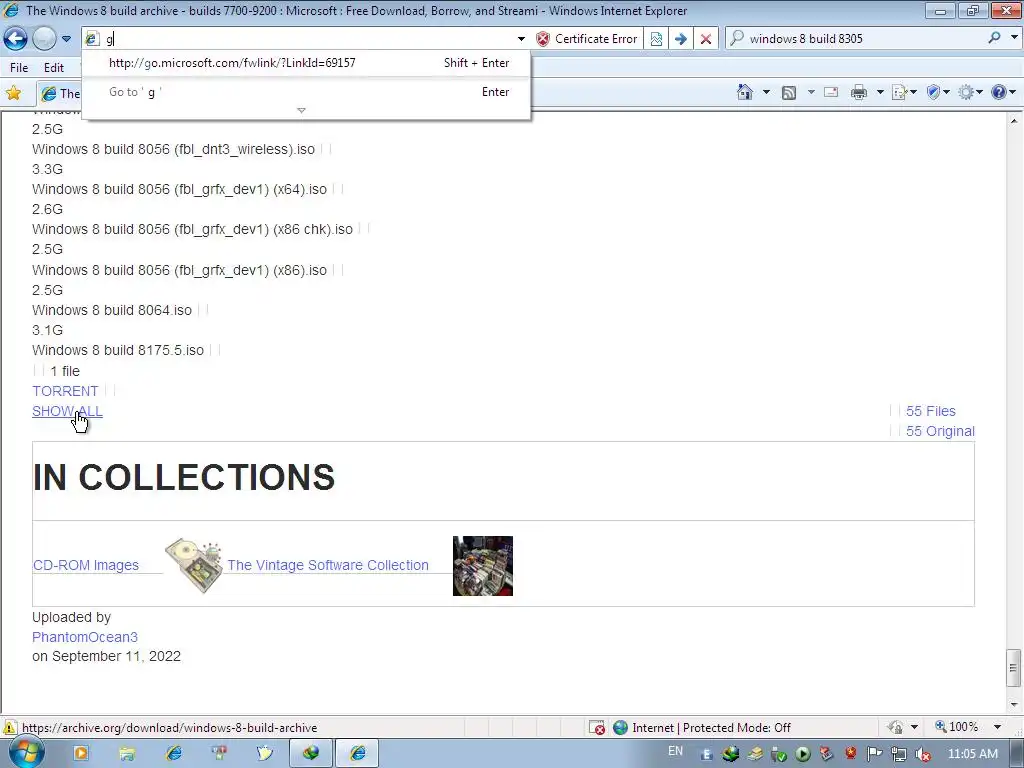Click the active Internet Explorer taskbar button
This screenshot has width=1024, height=768.
coord(357,754)
